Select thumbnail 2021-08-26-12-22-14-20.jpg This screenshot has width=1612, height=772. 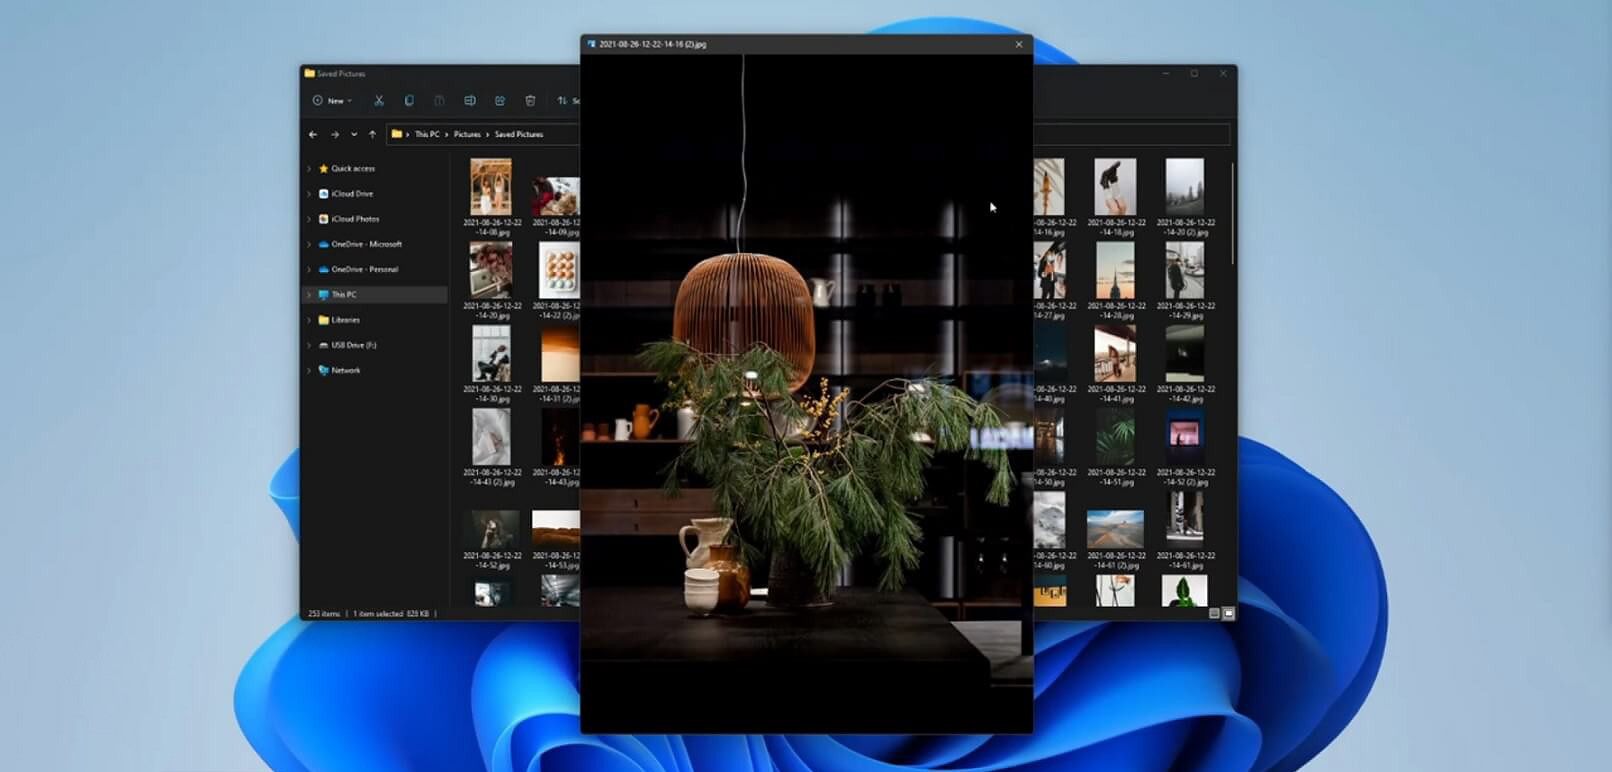(491, 270)
